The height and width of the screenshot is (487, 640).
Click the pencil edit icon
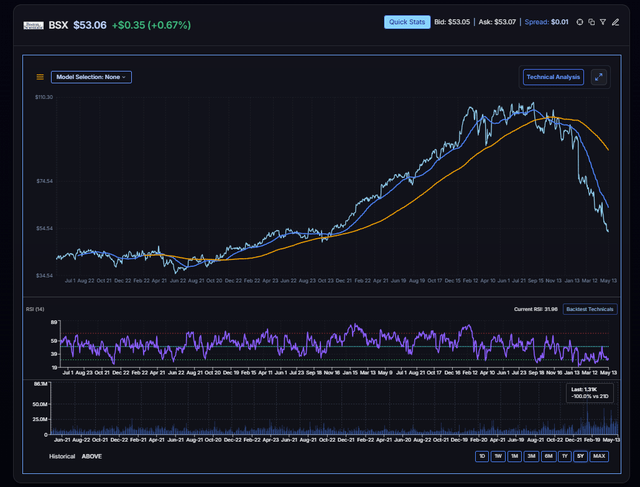tap(616, 22)
